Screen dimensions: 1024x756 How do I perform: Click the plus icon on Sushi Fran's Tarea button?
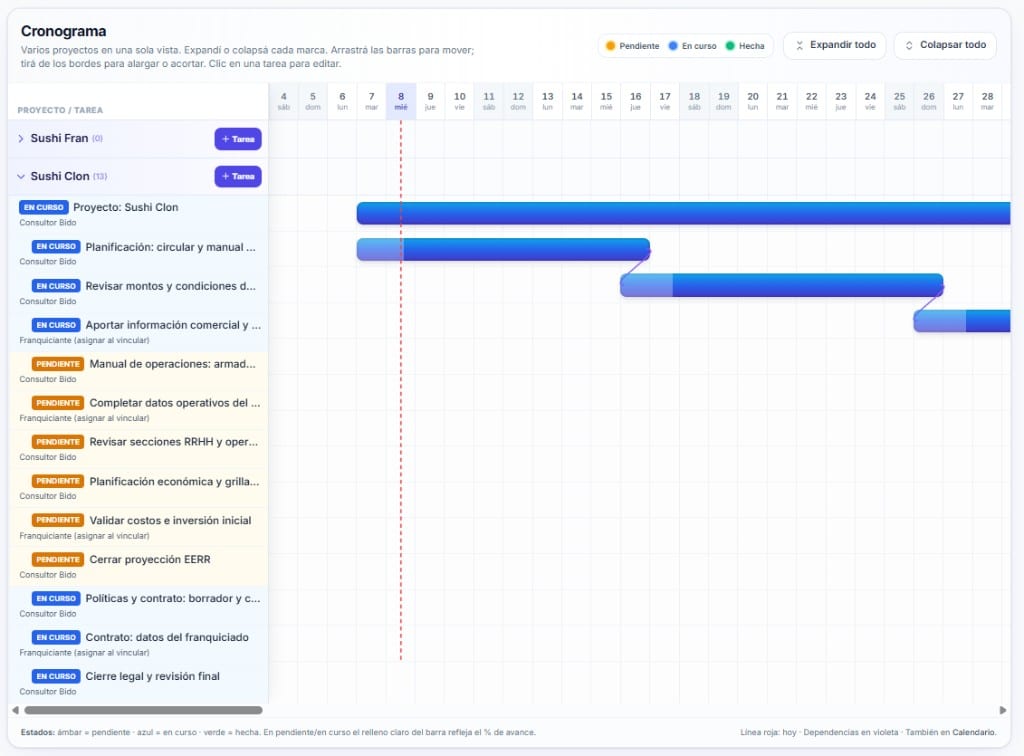point(227,139)
